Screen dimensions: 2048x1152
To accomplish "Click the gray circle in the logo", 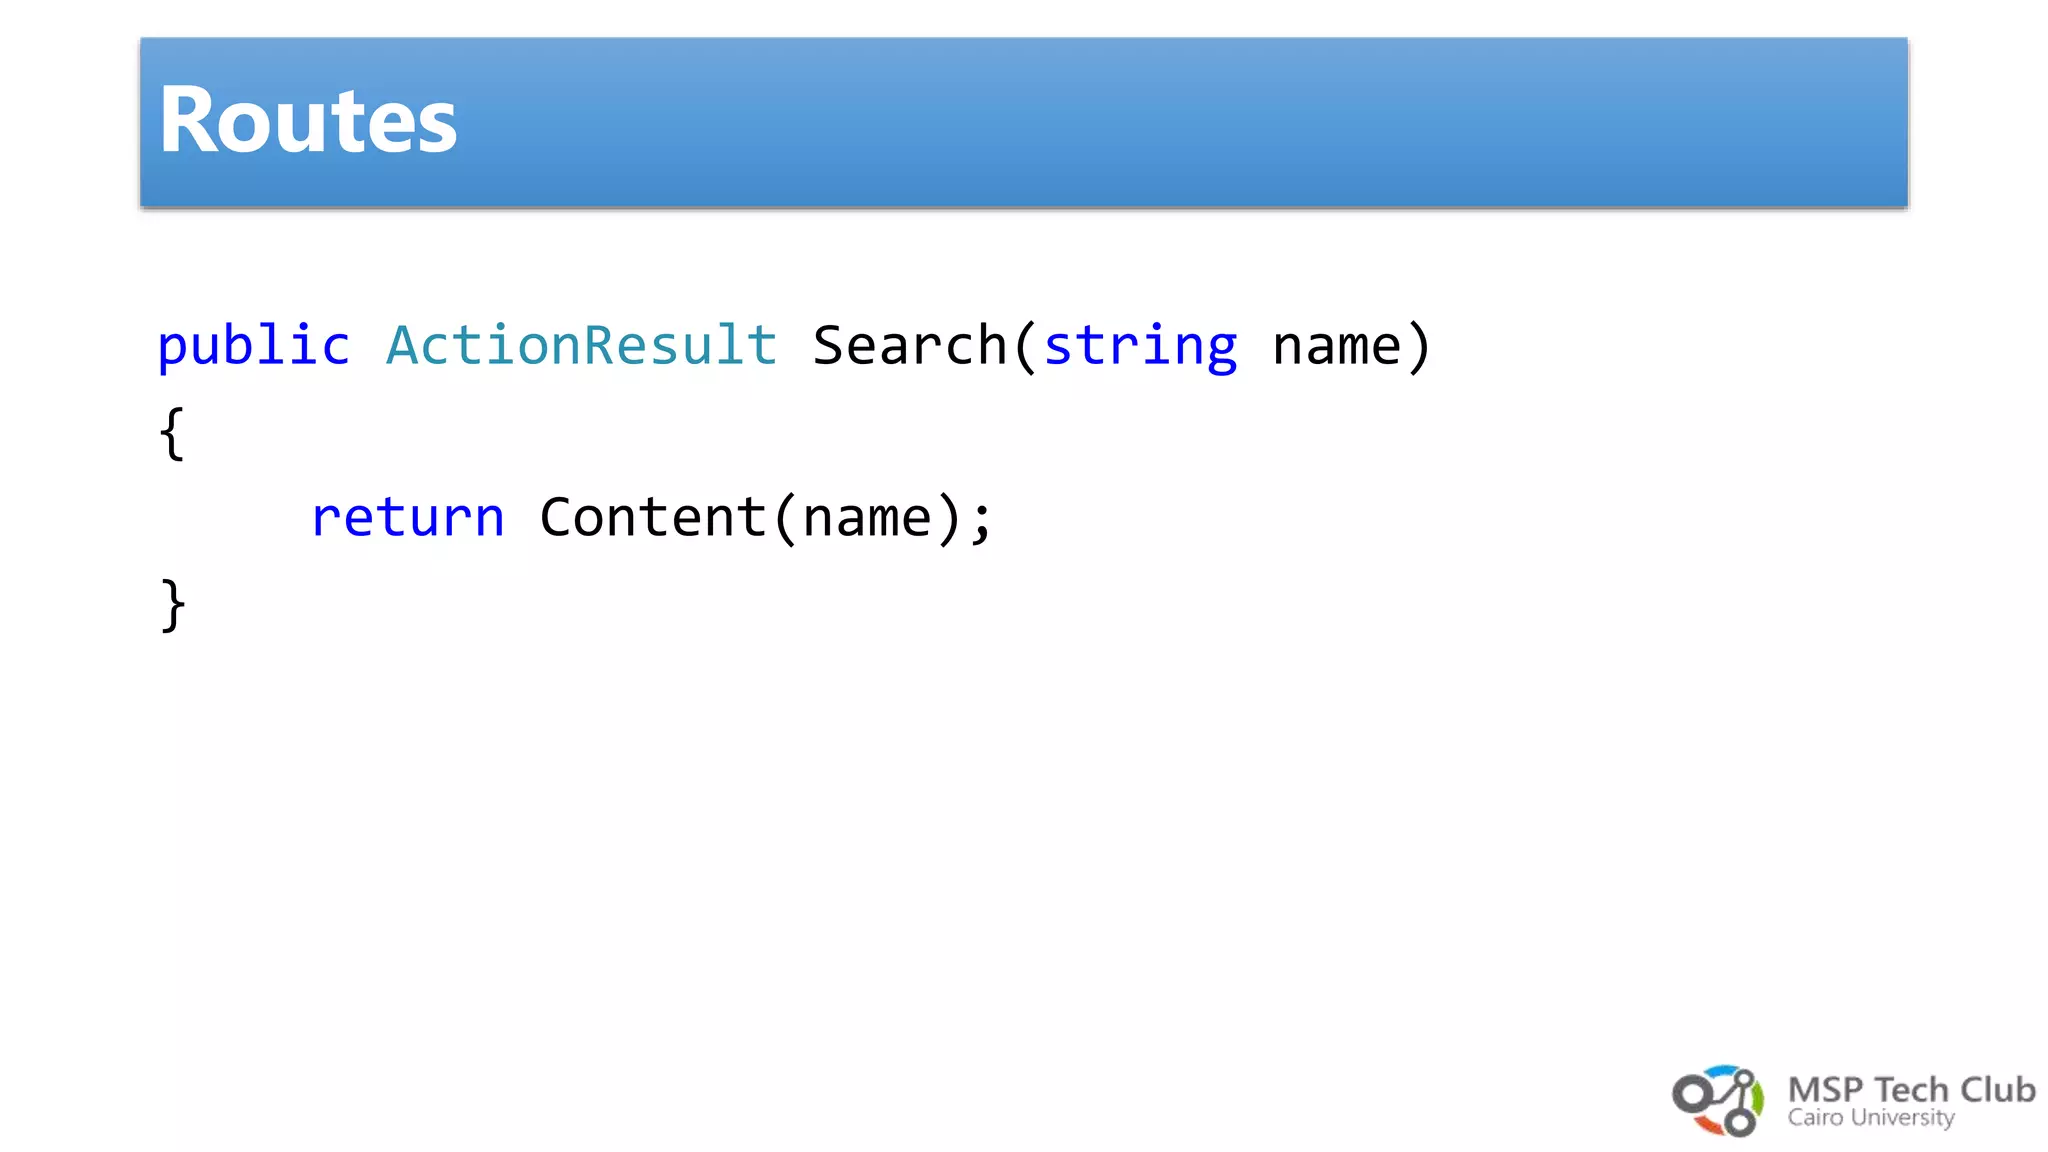I will pyautogui.click(x=1692, y=1094).
